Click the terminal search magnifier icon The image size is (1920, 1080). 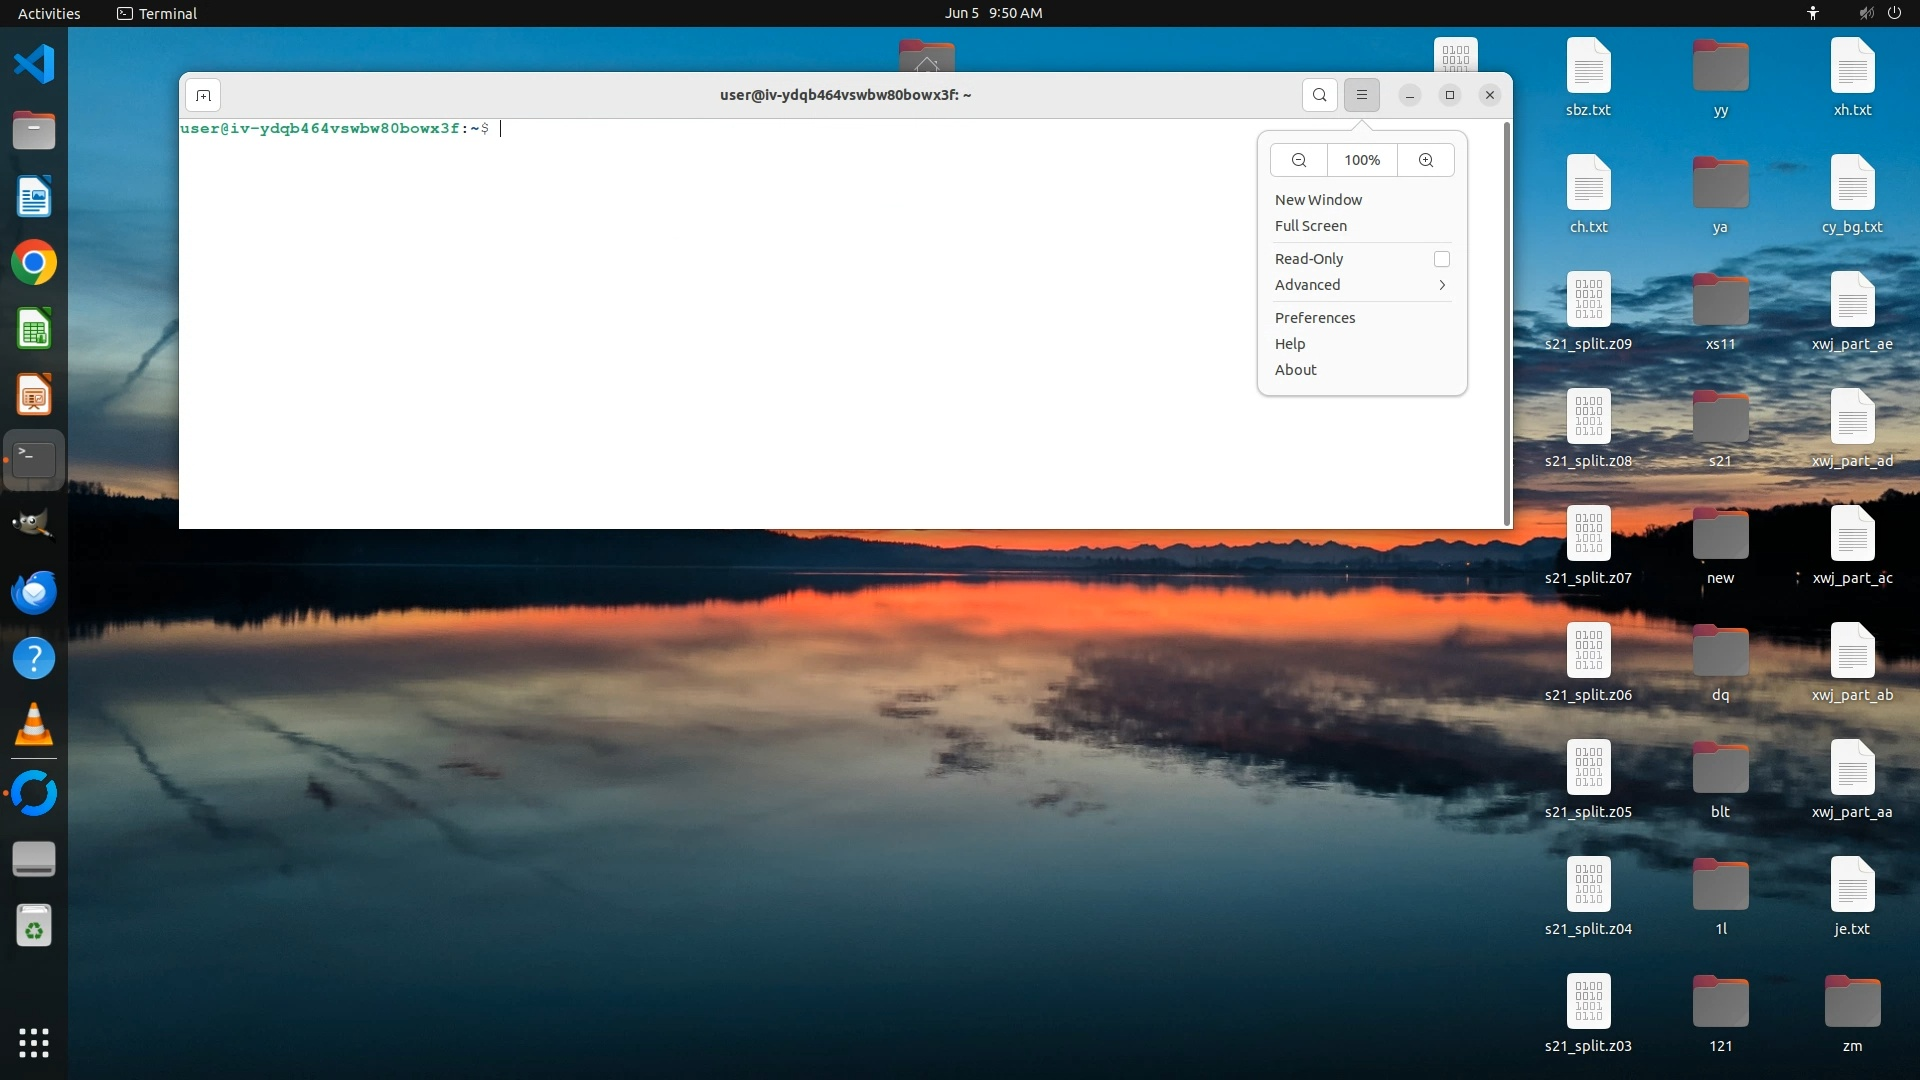1319,95
